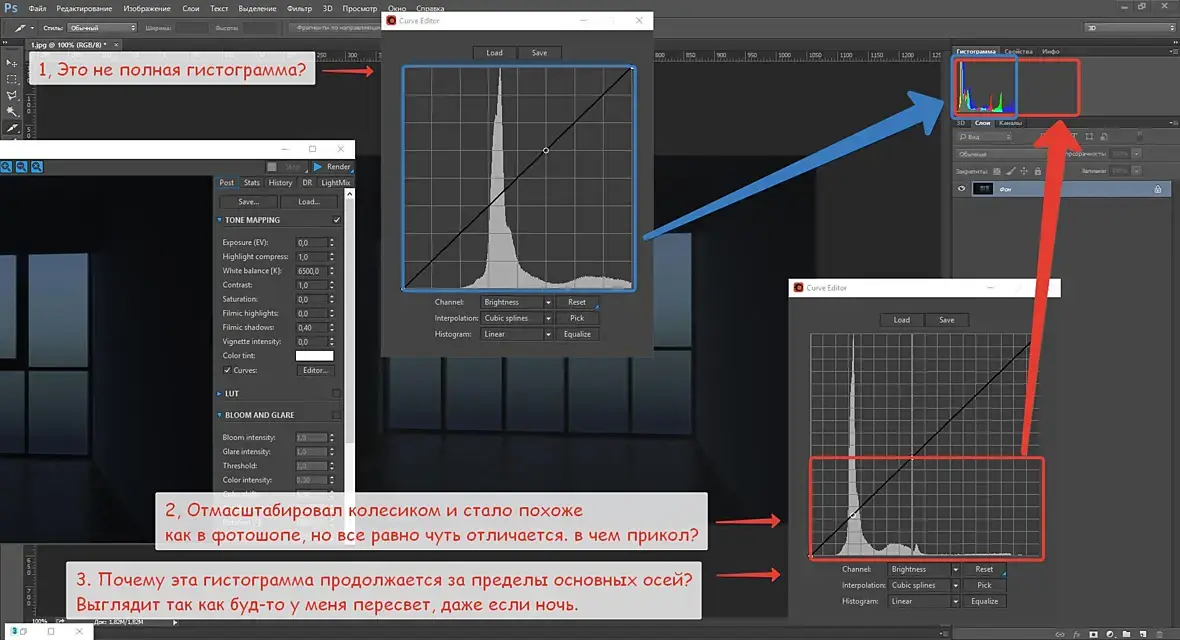
Task: Switch to the LightMix tab
Action: coord(336,182)
